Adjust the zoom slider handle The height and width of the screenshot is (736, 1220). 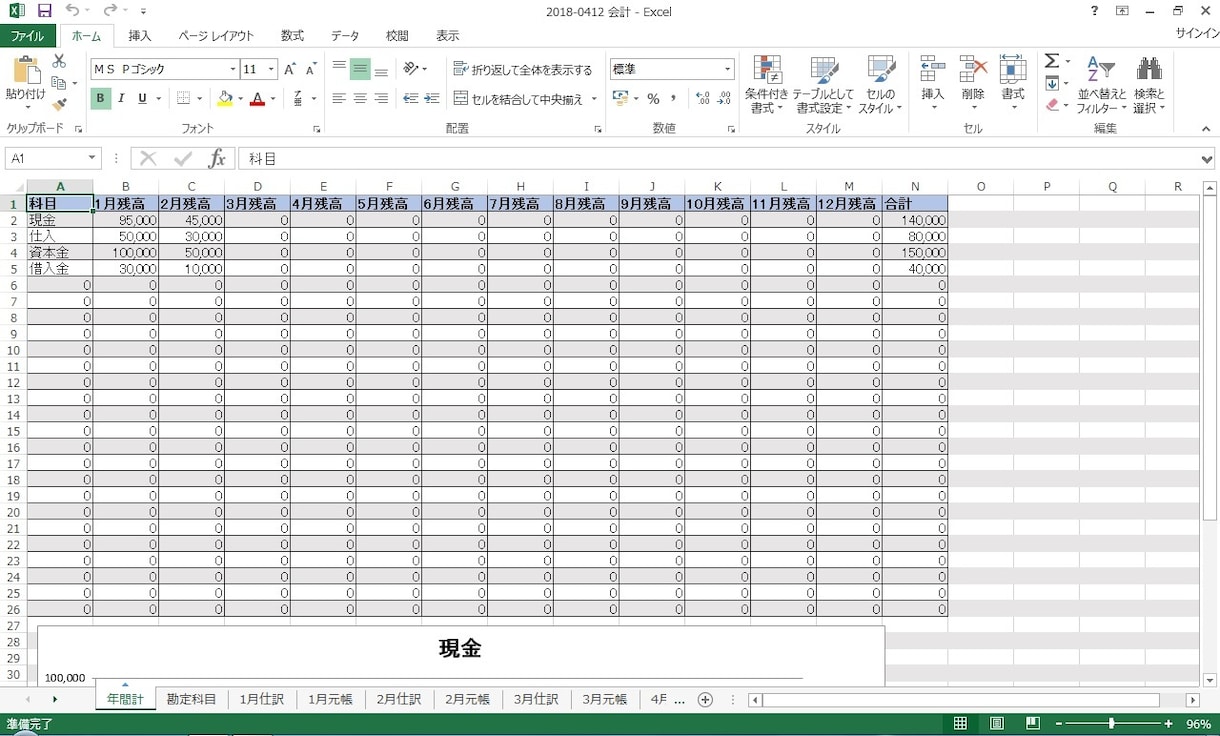1111,723
